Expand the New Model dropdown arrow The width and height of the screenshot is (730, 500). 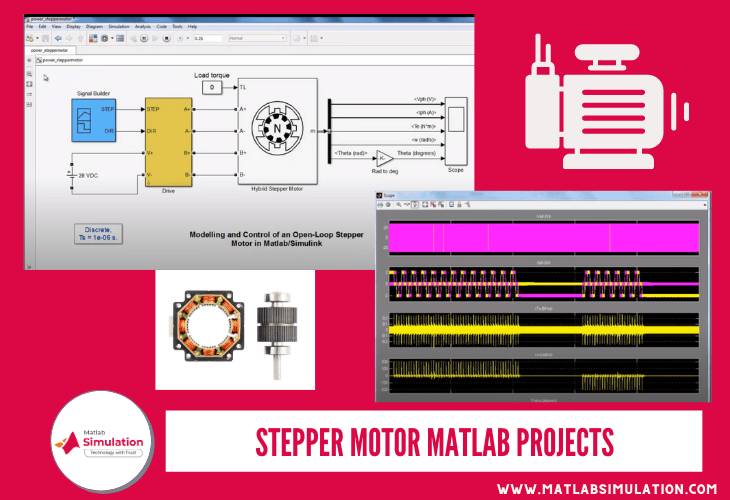point(37,38)
